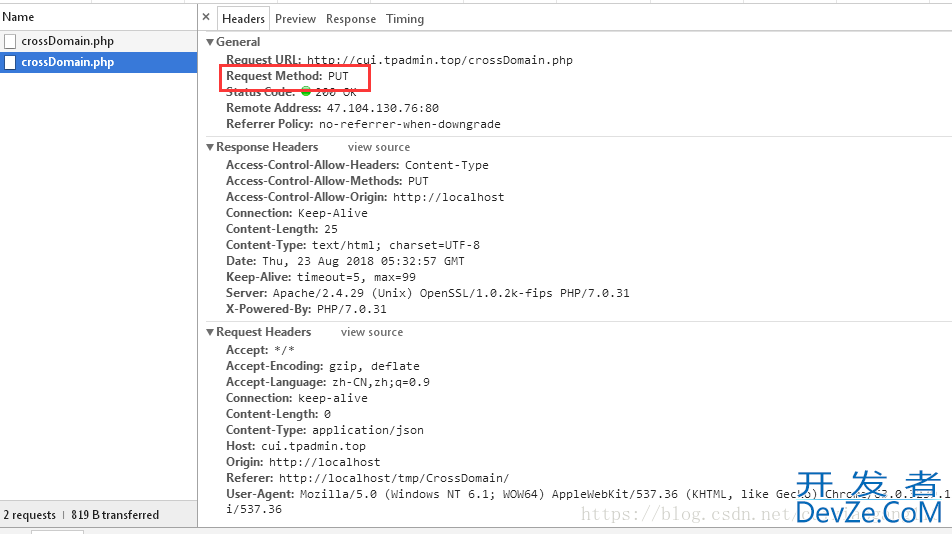The image size is (952, 534).
Task: Click Accept-Language zh-CN row
Action: click(x=328, y=382)
